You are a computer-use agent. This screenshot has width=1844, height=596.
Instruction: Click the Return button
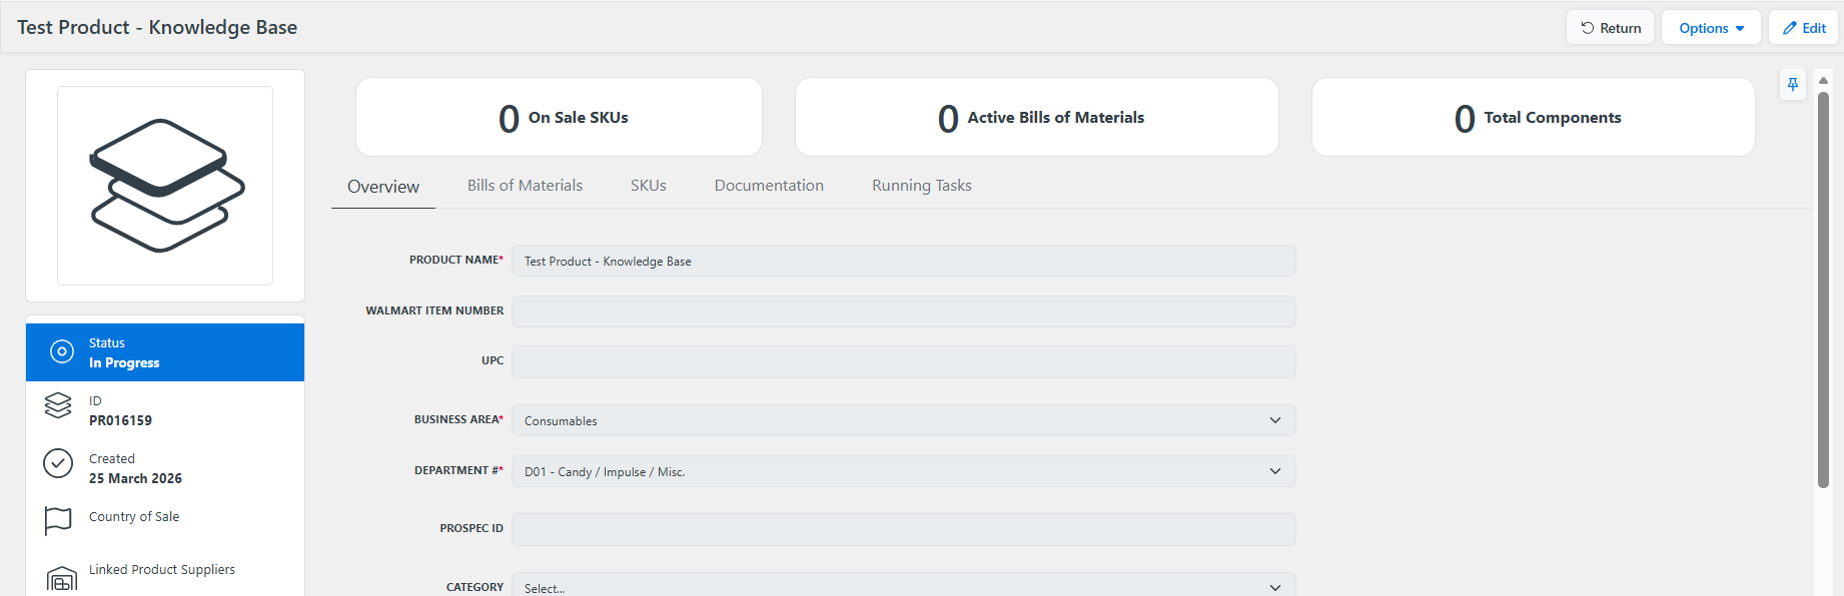(x=1610, y=28)
